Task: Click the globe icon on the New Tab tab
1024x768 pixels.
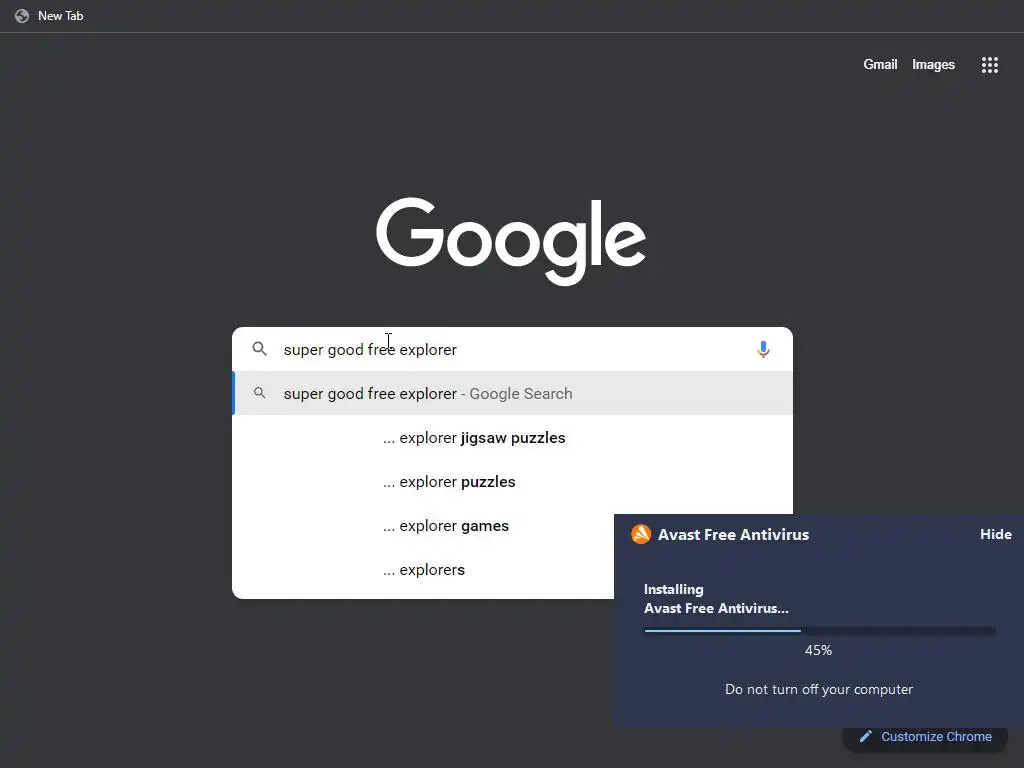Action: (x=22, y=16)
